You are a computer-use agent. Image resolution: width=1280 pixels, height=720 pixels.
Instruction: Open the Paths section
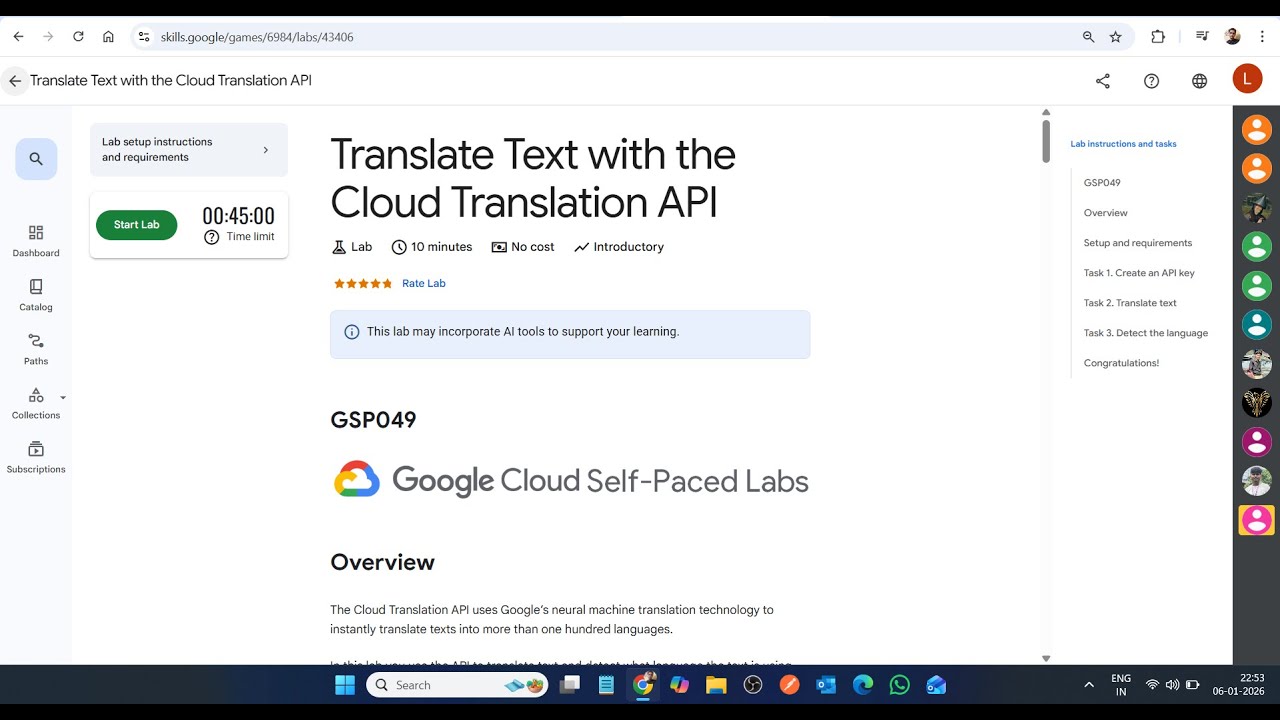[36, 349]
